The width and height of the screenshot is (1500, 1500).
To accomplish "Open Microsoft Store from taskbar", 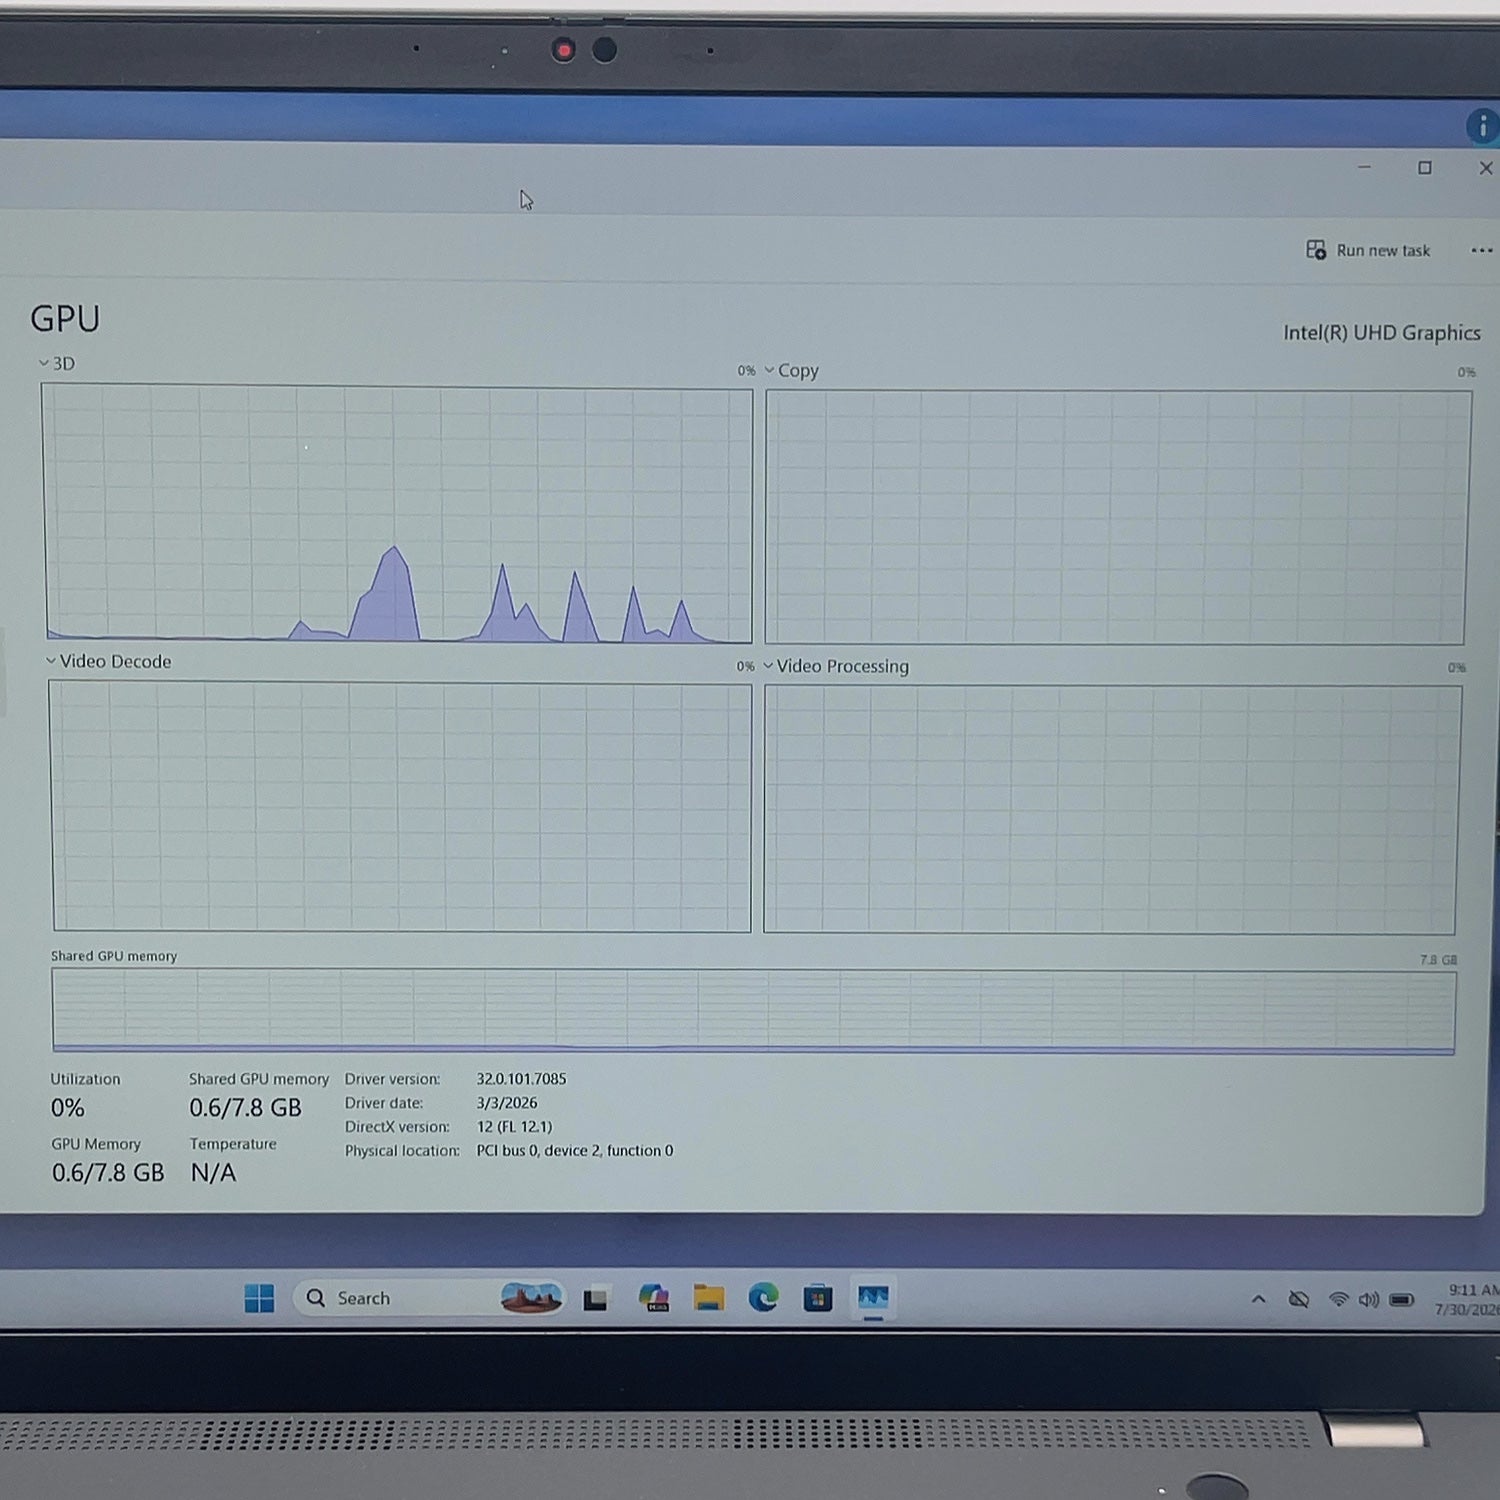I will pyautogui.click(x=818, y=1299).
